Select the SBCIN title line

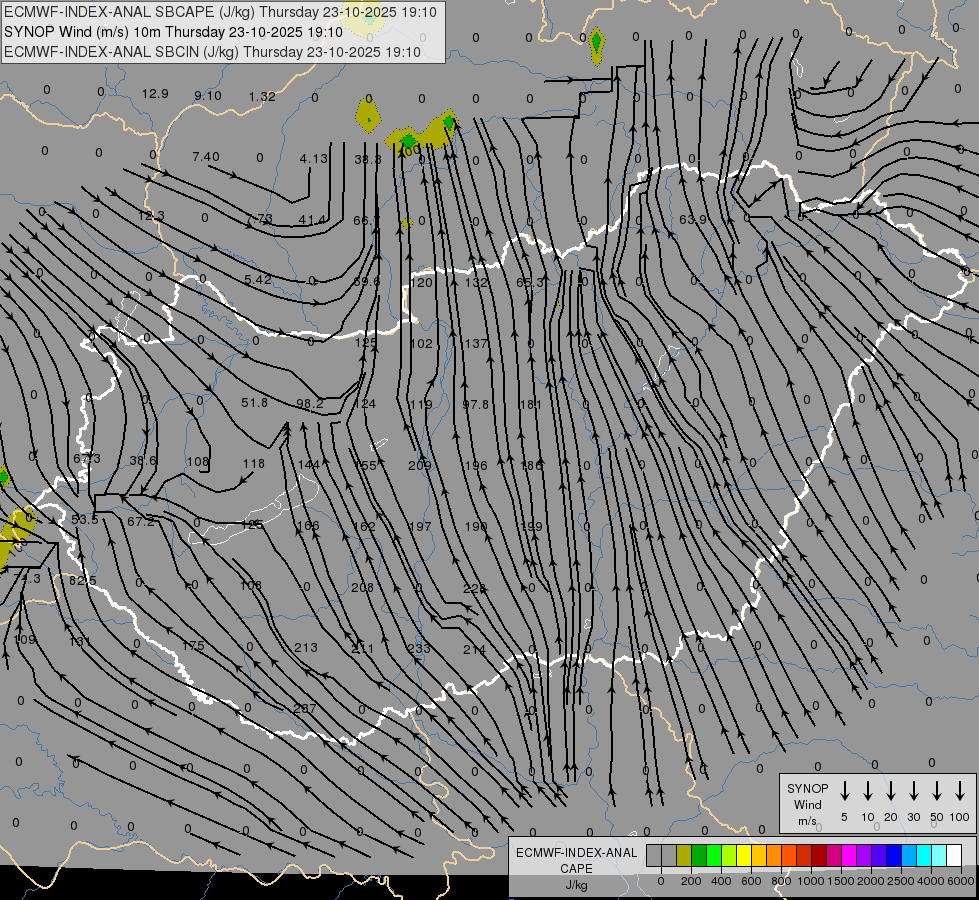pos(212,52)
